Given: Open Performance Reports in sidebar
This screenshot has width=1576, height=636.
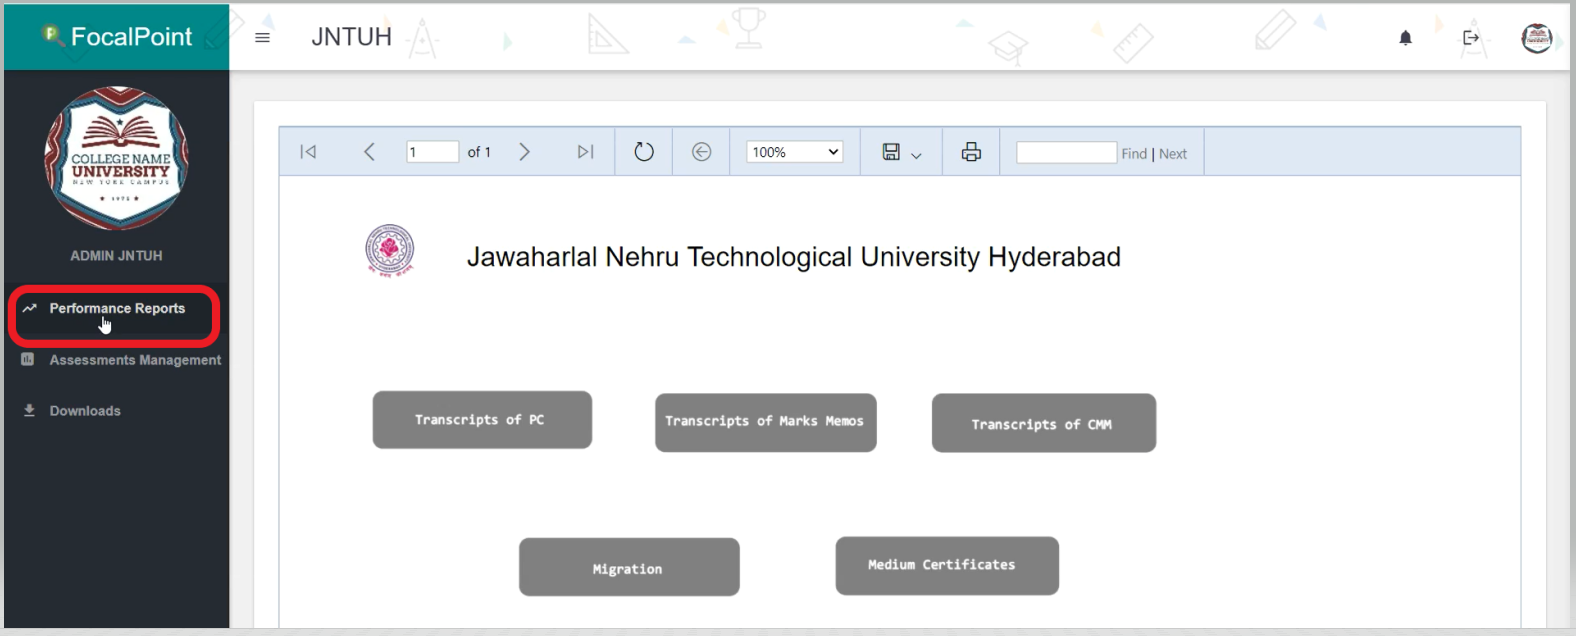Looking at the screenshot, I should 116,309.
